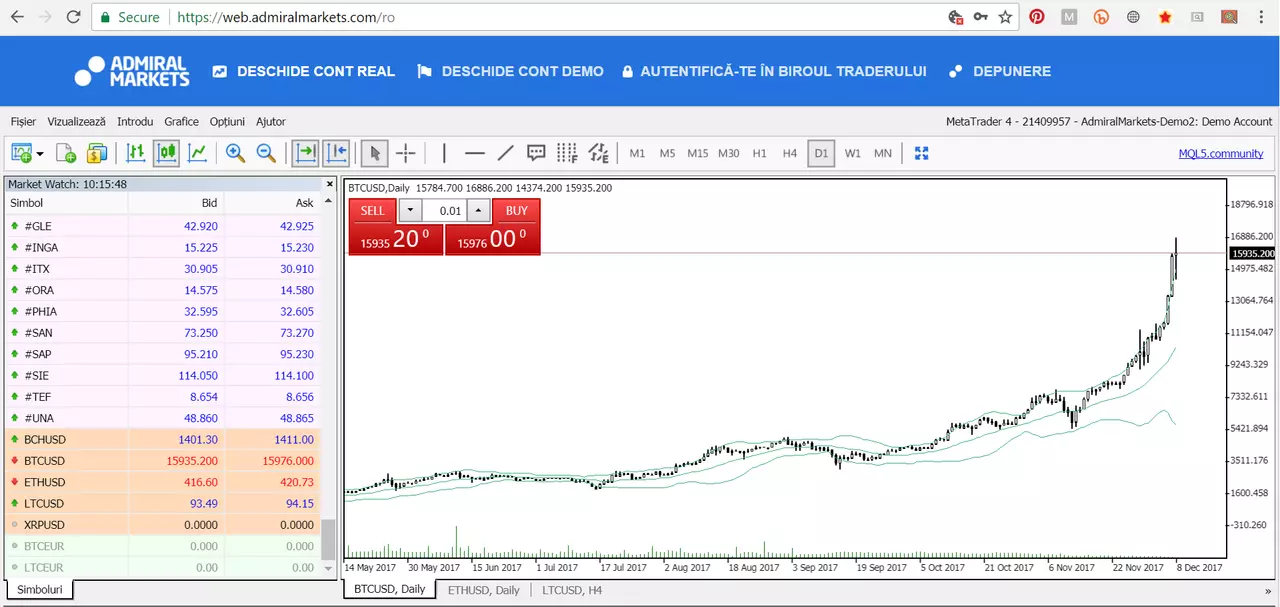Decrease lot volume with down arrow
Image resolution: width=1280 pixels, height=607 pixels.
pyautogui.click(x=411, y=211)
